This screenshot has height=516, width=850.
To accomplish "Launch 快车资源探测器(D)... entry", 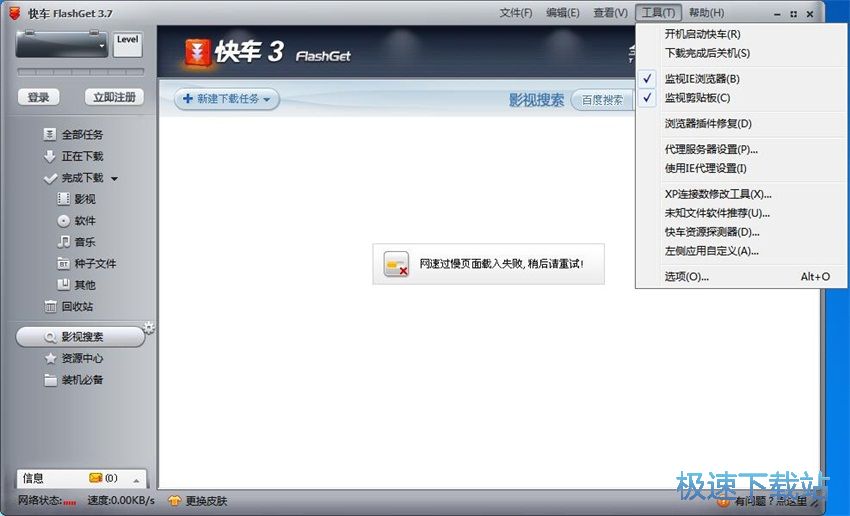I will 712,232.
